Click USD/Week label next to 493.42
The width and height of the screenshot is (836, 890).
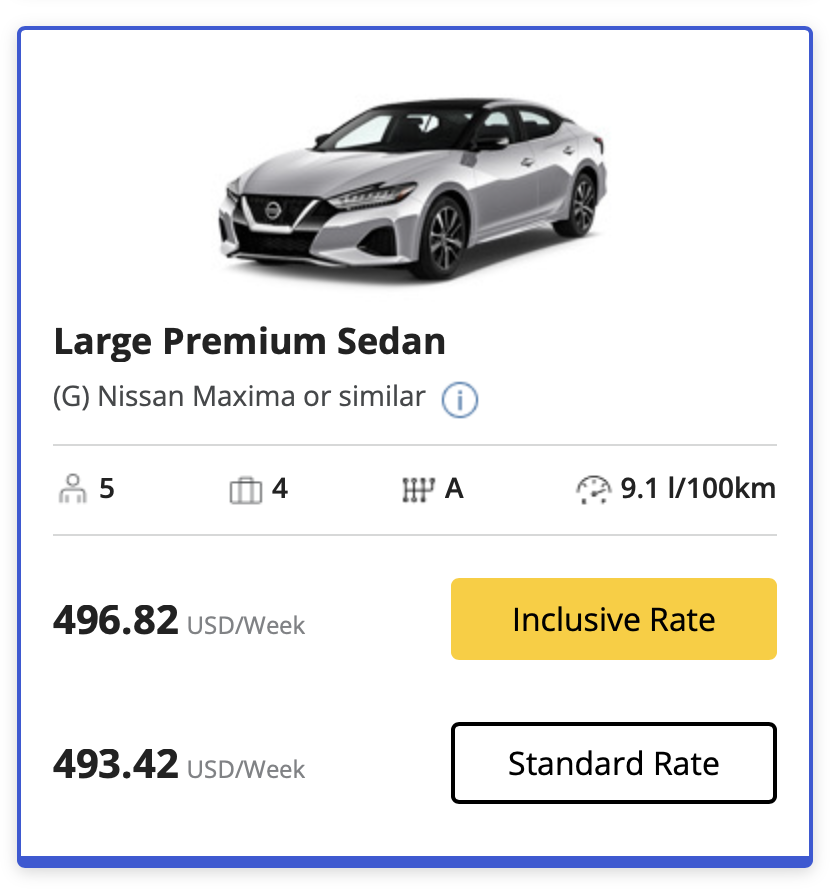pyautogui.click(x=246, y=770)
